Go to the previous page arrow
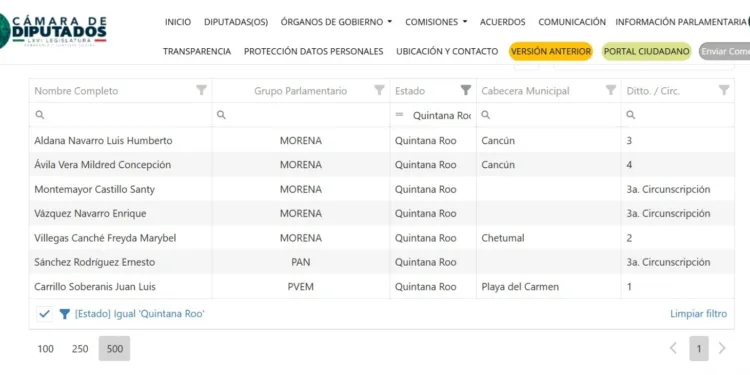The image size is (750, 375). pos(673,349)
